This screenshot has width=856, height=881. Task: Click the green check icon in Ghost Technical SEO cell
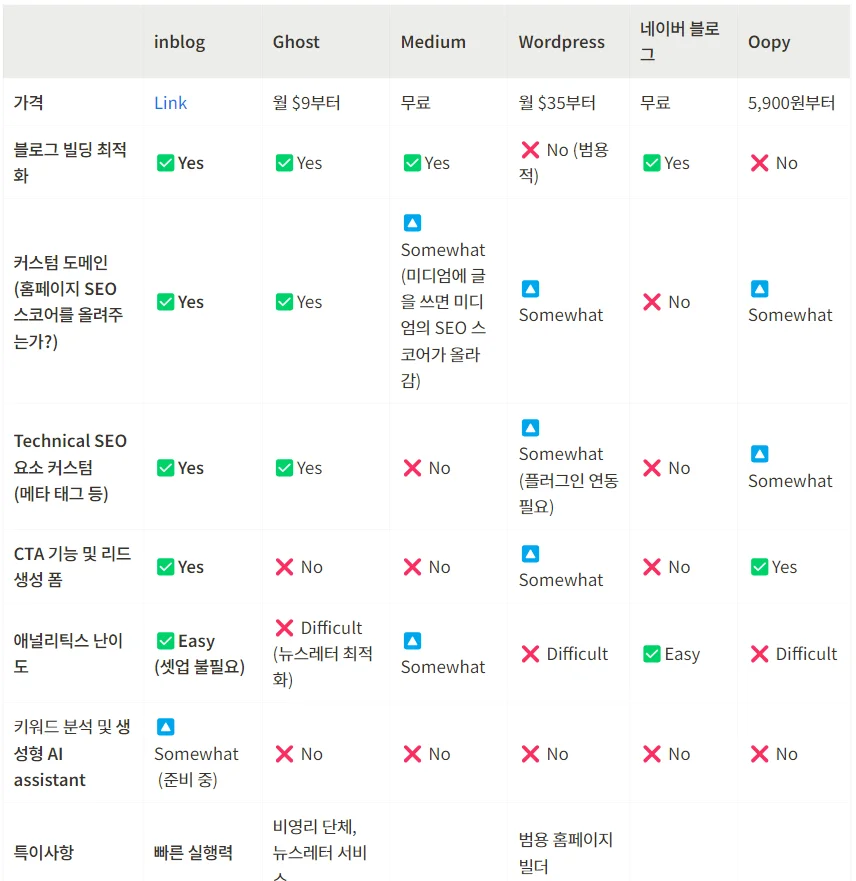pyautogui.click(x=284, y=468)
